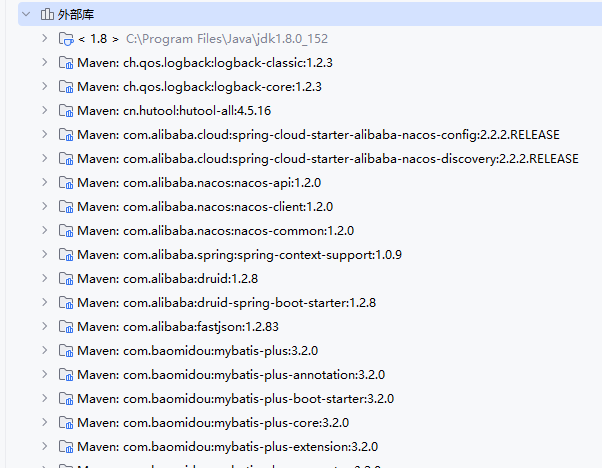Expand nacos-common:1.2.0 library
This screenshot has width=602, height=468.
(x=45, y=230)
